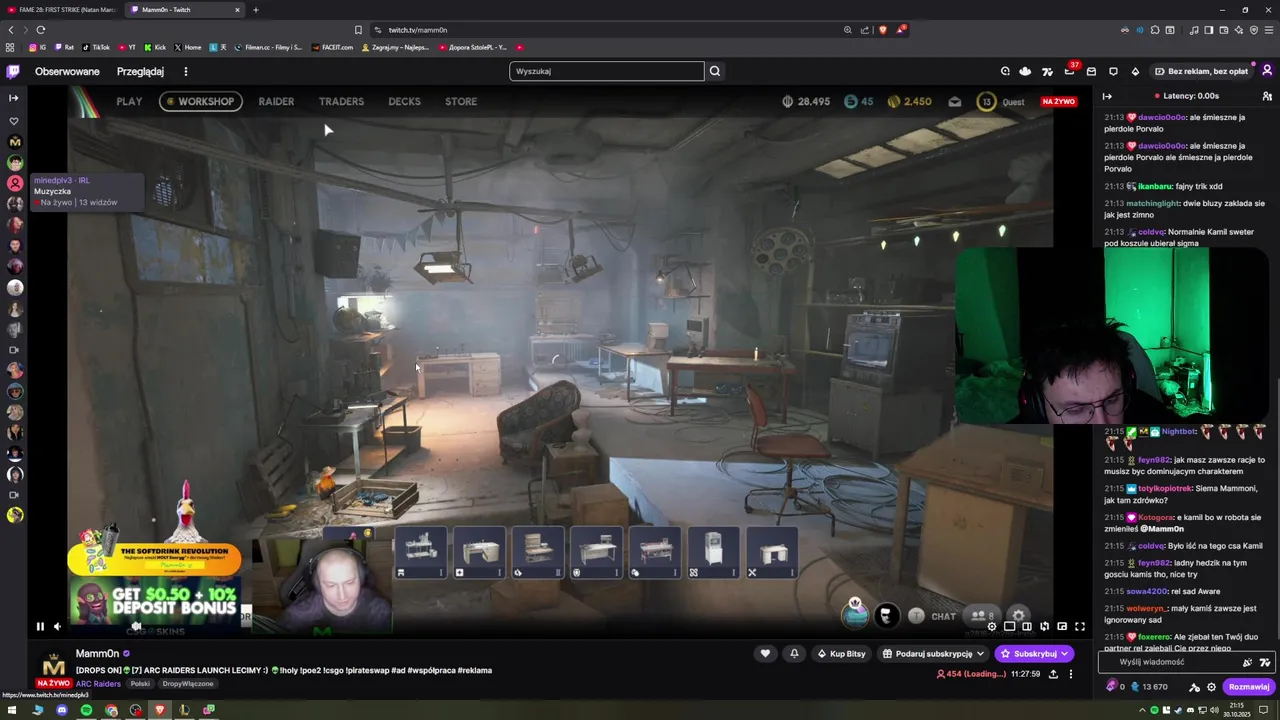Open the chat community users icon

click(x=1267, y=96)
